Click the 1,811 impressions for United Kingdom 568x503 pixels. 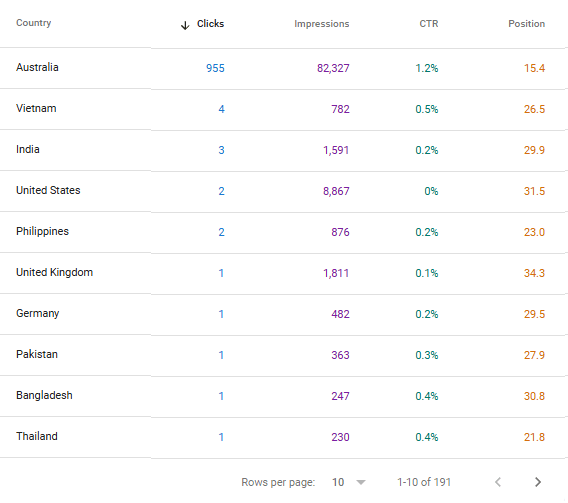pyautogui.click(x=336, y=273)
